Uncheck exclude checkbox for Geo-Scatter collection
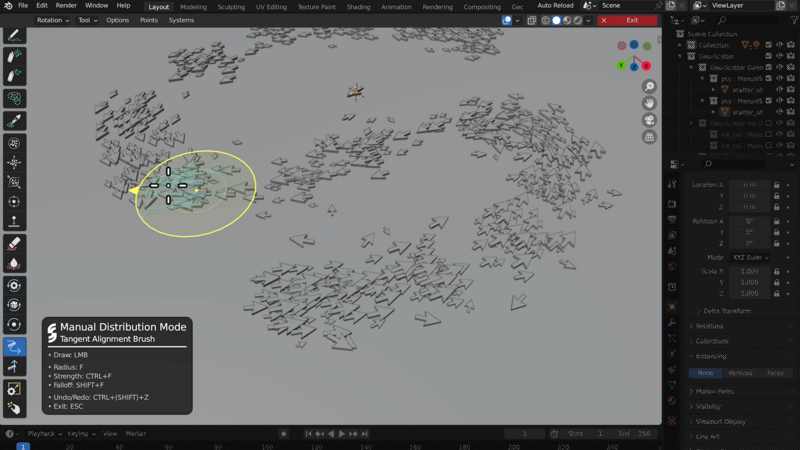This screenshot has width=800, height=450. [769, 56]
